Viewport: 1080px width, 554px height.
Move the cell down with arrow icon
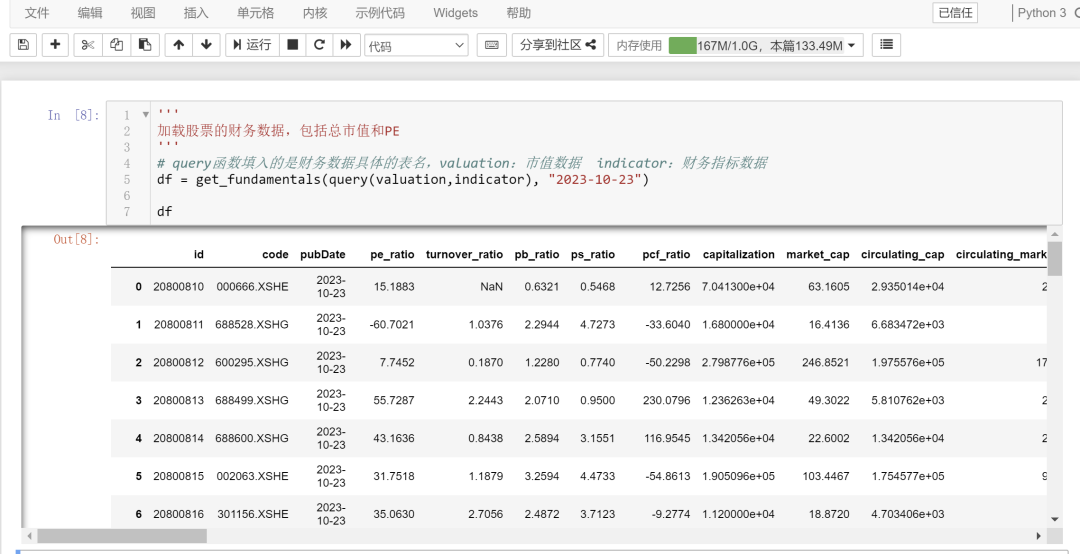(206, 45)
